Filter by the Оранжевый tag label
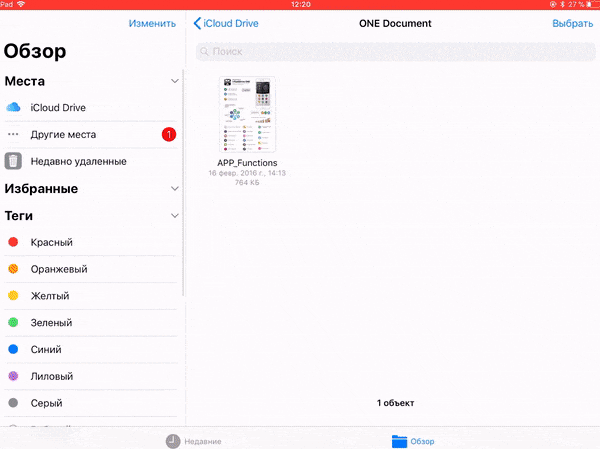This screenshot has width=600, height=449. point(59,269)
